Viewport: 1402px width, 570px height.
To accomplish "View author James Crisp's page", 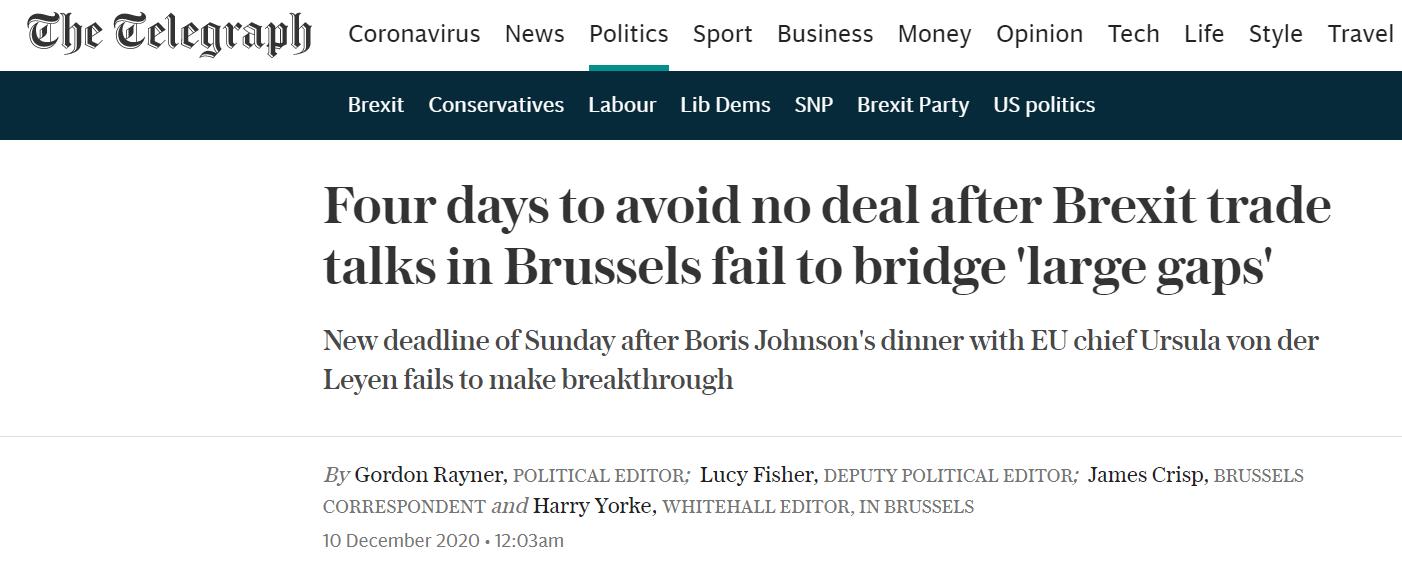I will [1146, 475].
